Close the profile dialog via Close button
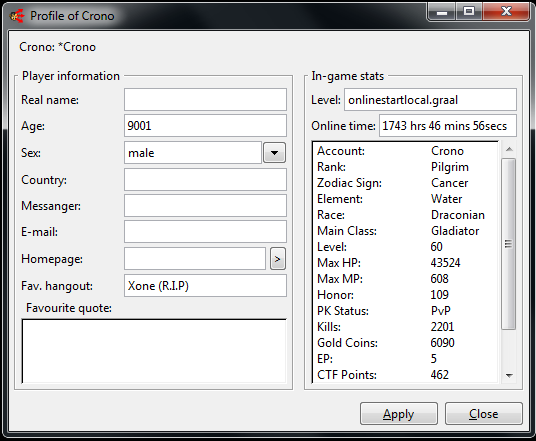This screenshot has width=536, height=441. (x=484, y=414)
